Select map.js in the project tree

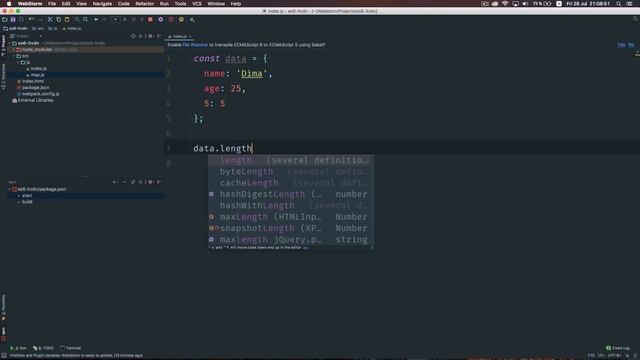37,75
